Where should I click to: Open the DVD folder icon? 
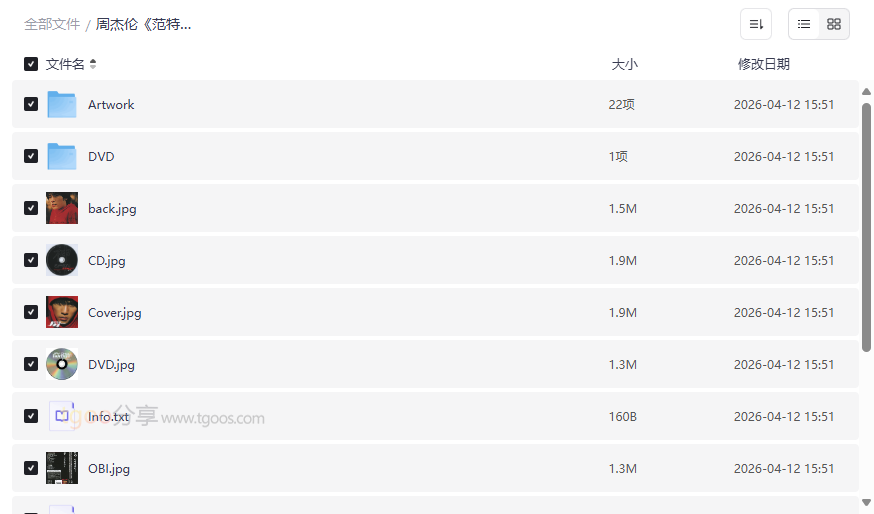coord(62,156)
